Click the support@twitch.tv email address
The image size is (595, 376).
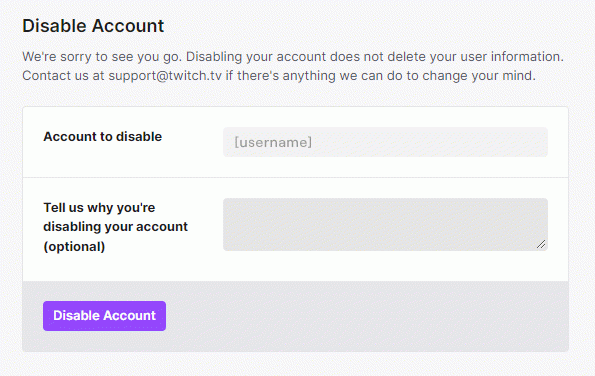point(165,76)
